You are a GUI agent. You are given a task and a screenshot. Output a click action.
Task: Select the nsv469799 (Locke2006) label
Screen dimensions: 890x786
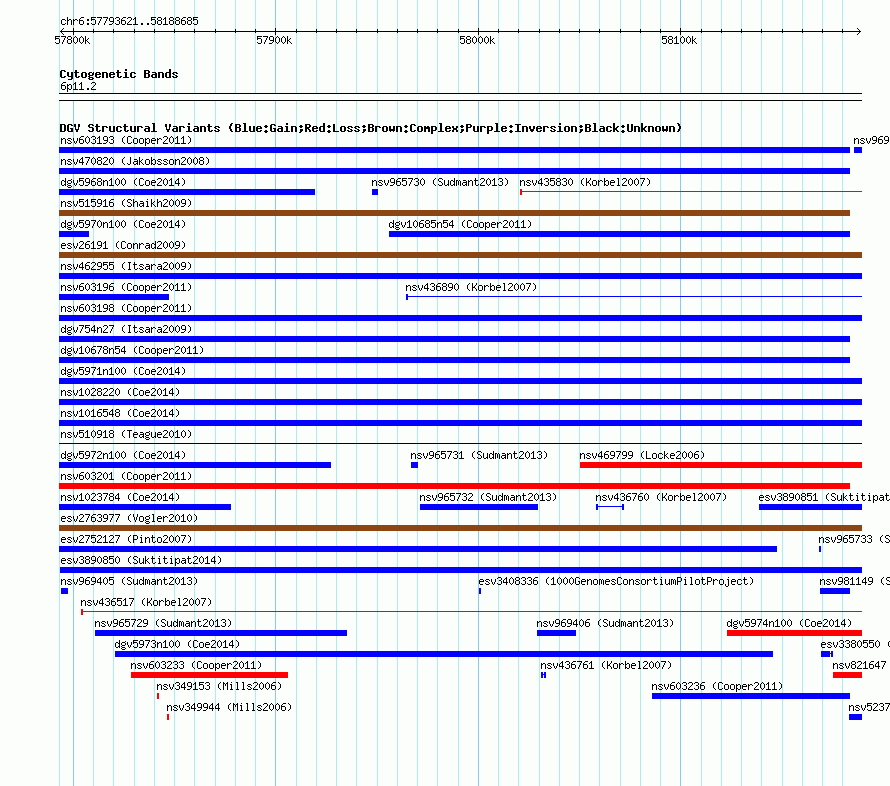[642, 455]
